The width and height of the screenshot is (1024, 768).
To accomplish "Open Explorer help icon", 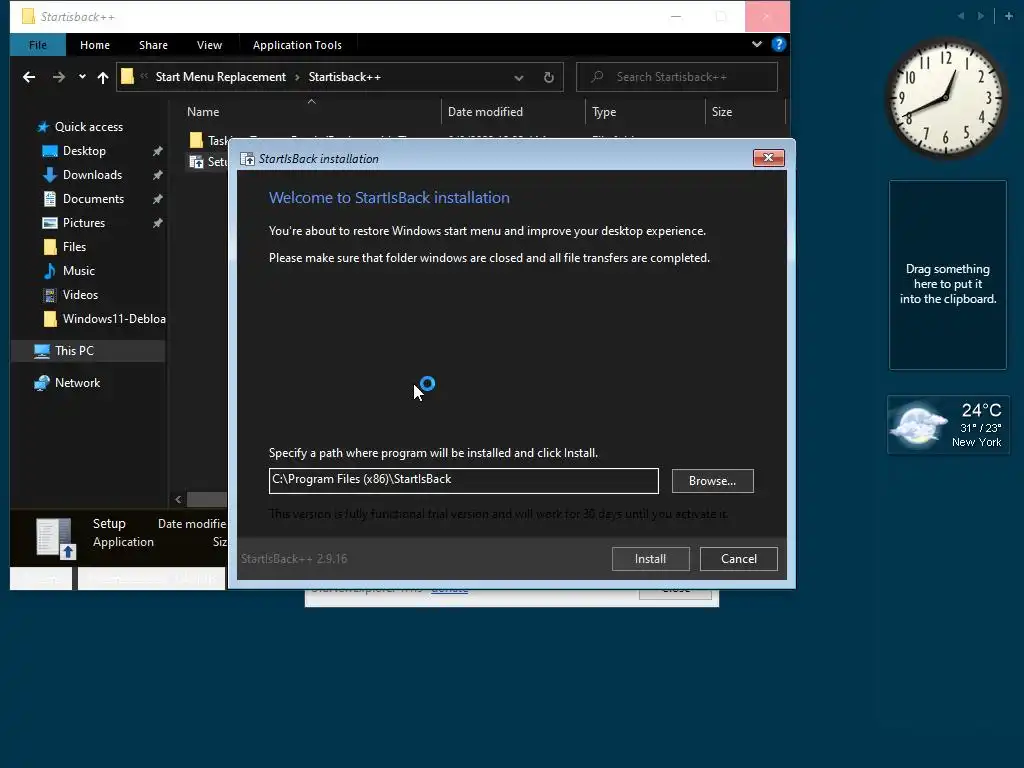I will (778, 44).
